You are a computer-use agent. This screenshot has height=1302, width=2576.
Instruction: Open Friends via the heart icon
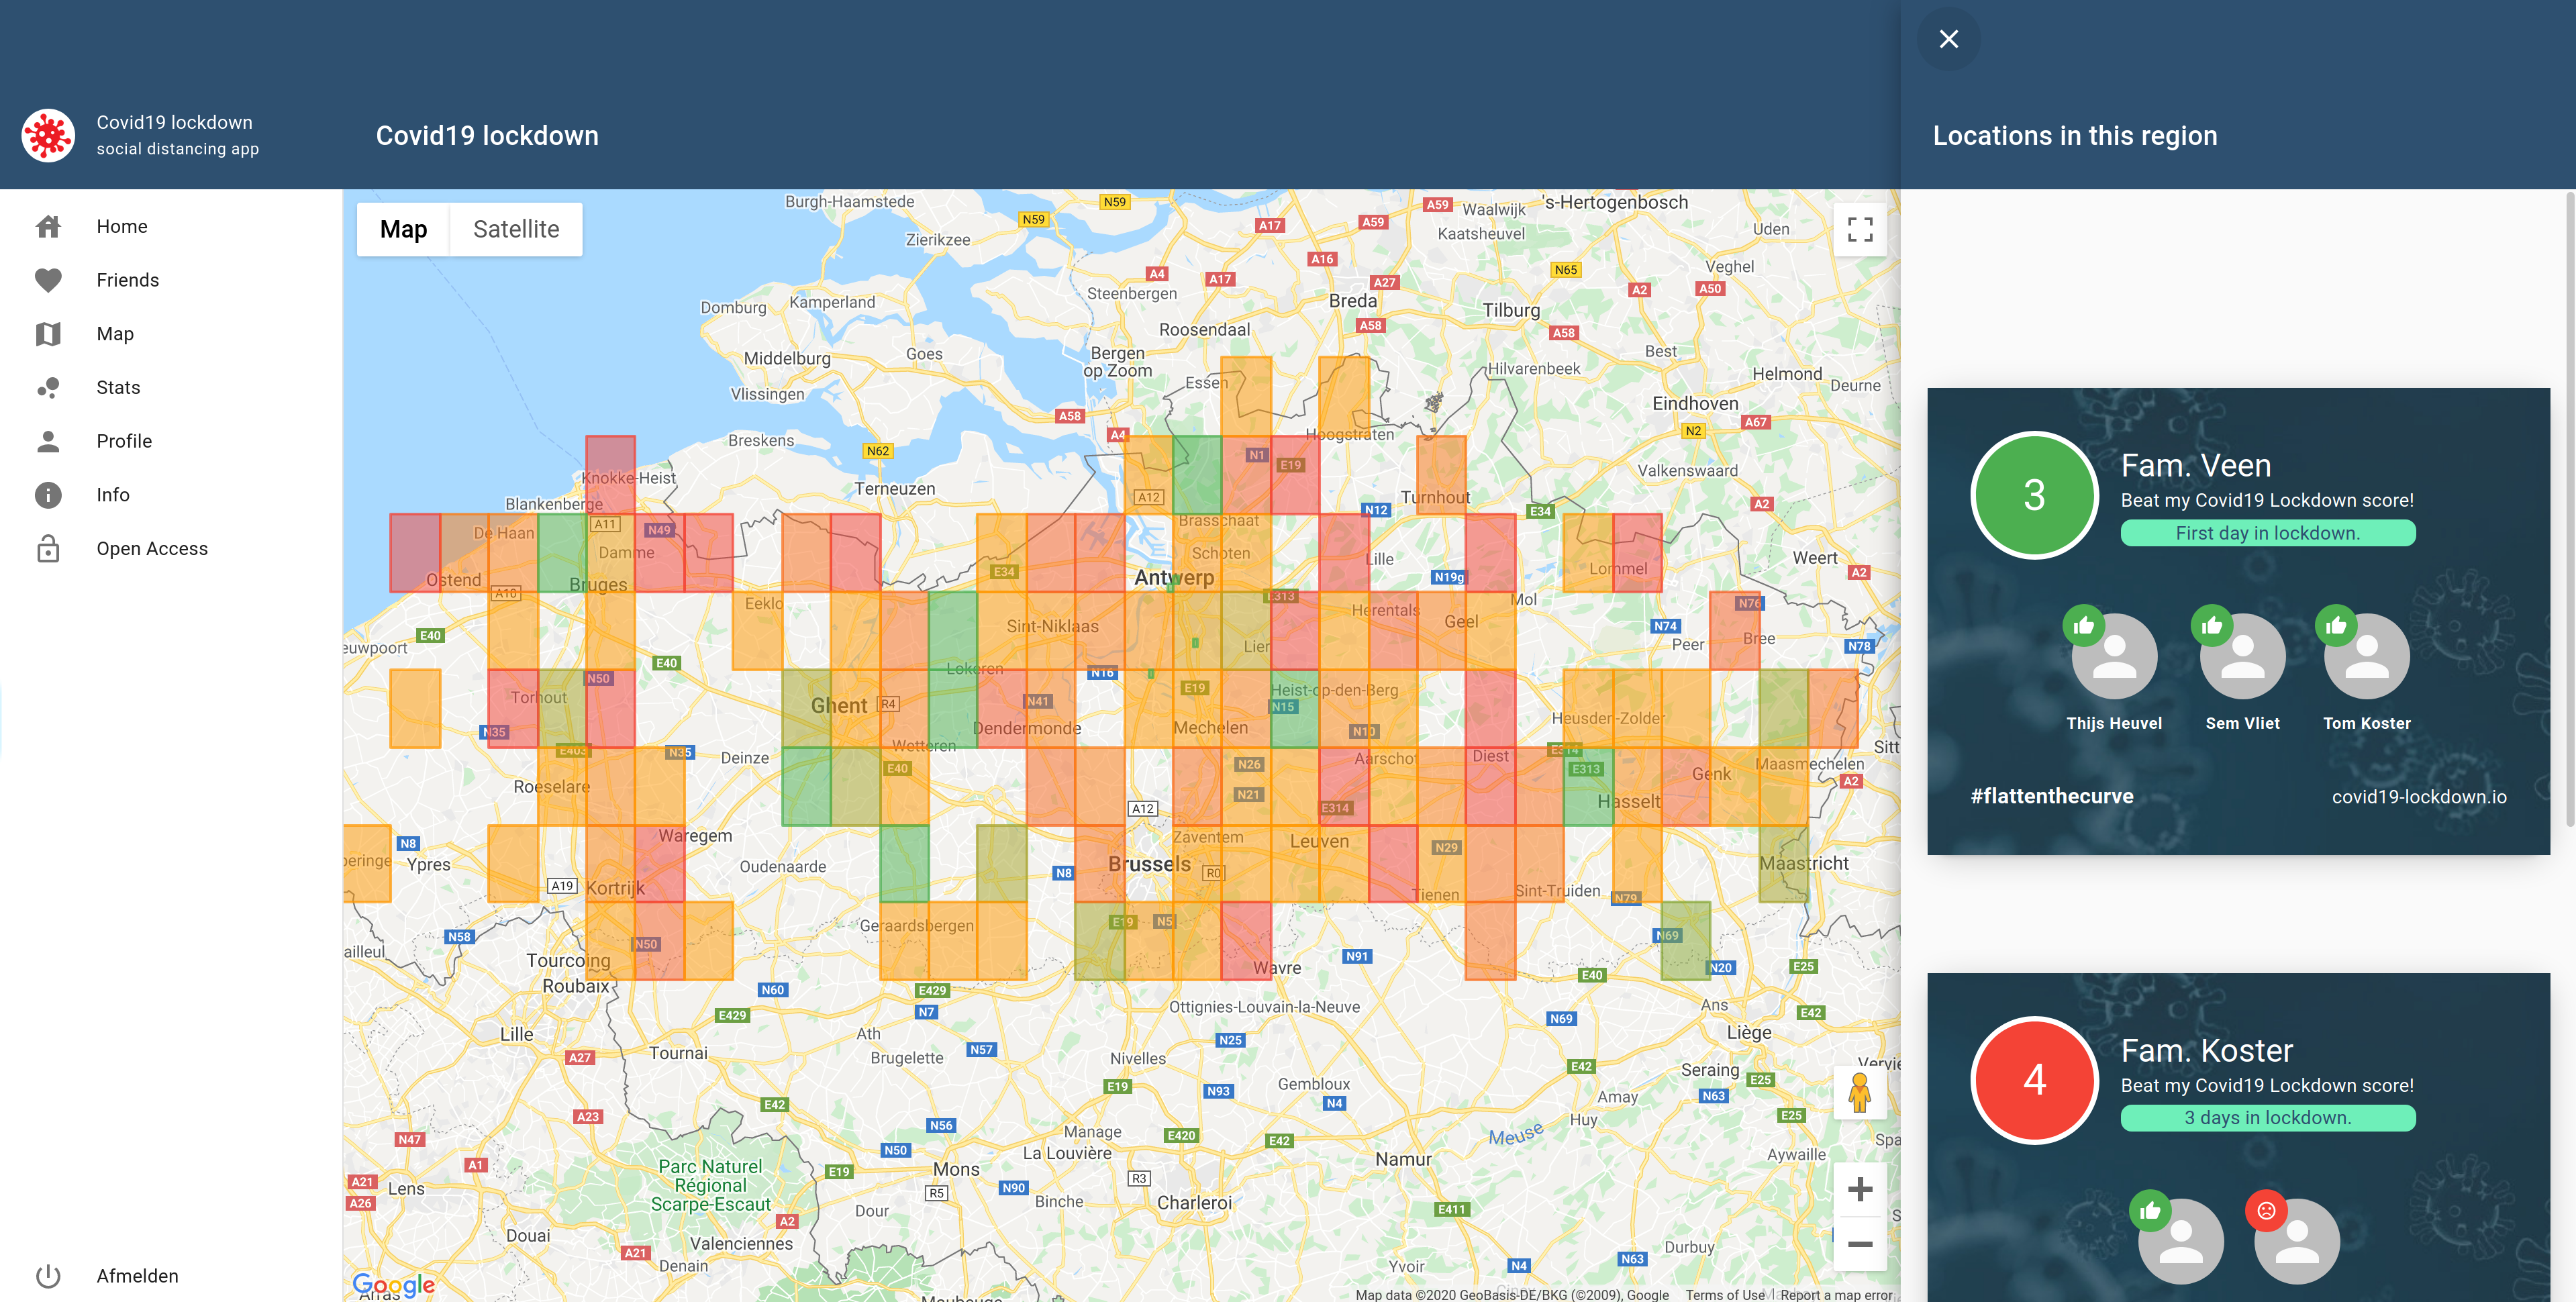(48, 280)
